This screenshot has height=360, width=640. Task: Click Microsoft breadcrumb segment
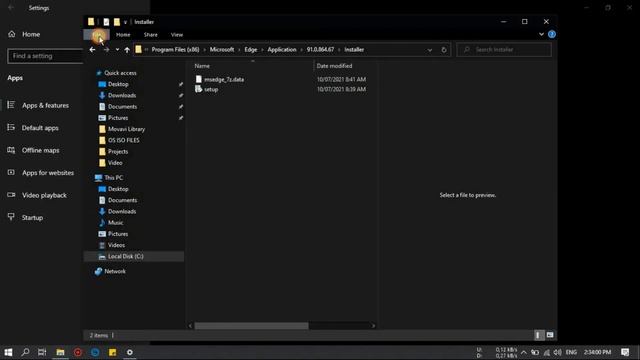[x=222, y=49]
